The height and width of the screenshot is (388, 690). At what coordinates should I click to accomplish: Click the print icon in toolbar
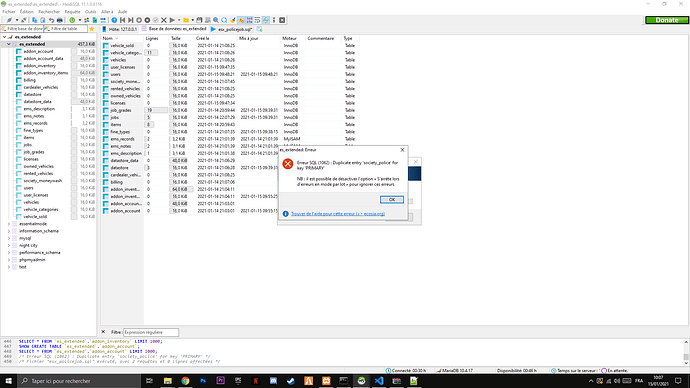coord(60,20)
